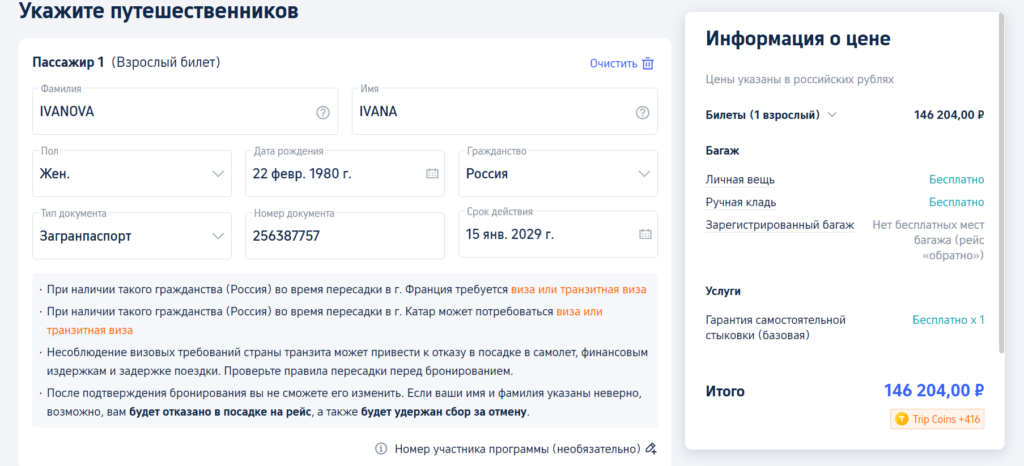Click Номер участника программы (необязательно)

517,449
